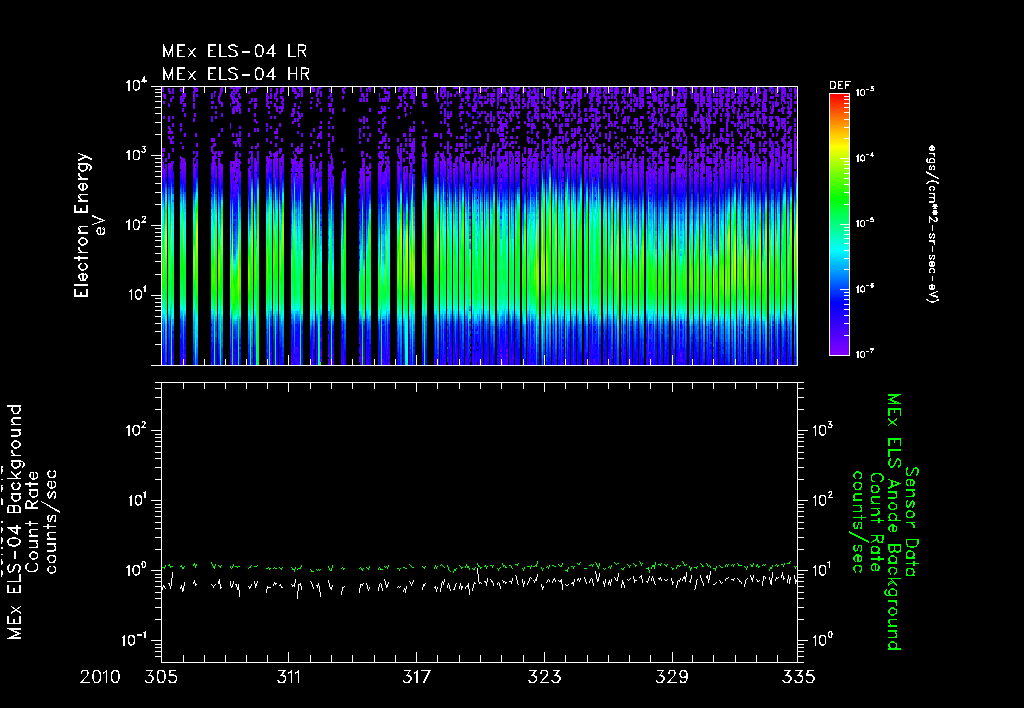Click the green anode background trace line
The width and height of the screenshot is (1024, 708).
pyautogui.click(x=480, y=566)
